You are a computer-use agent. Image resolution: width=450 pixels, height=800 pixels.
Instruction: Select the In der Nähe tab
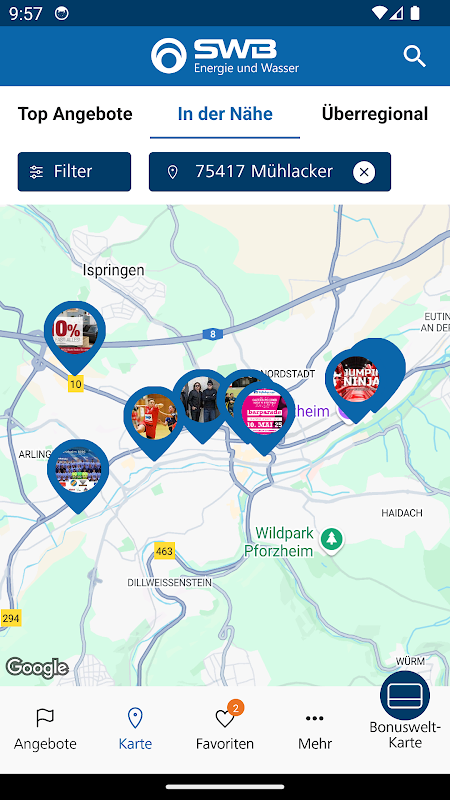(225, 114)
